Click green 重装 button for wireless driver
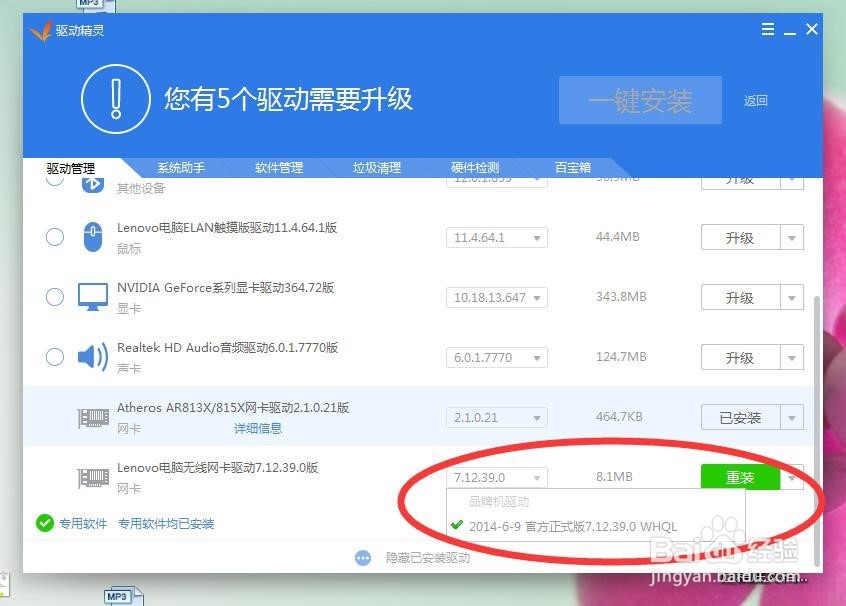The height and width of the screenshot is (606, 846). [x=740, y=477]
